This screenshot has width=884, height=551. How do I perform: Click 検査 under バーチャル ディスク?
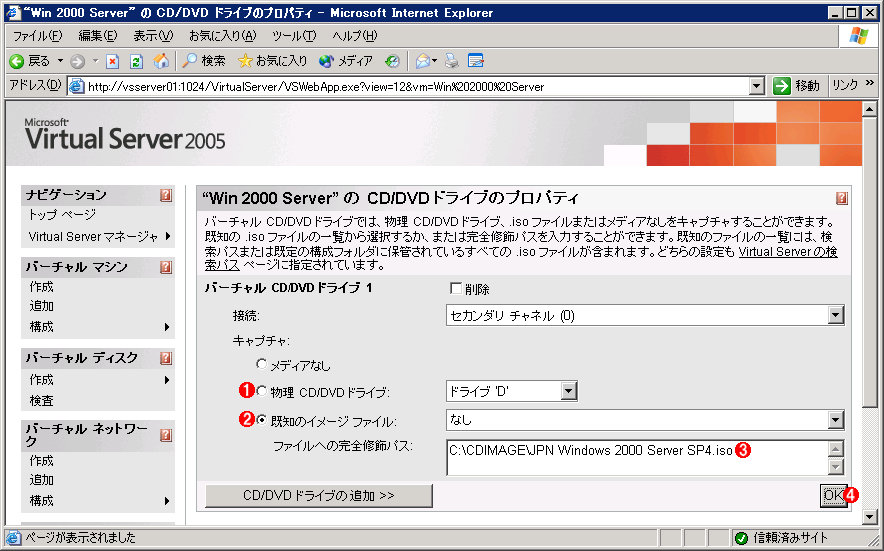(42, 400)
